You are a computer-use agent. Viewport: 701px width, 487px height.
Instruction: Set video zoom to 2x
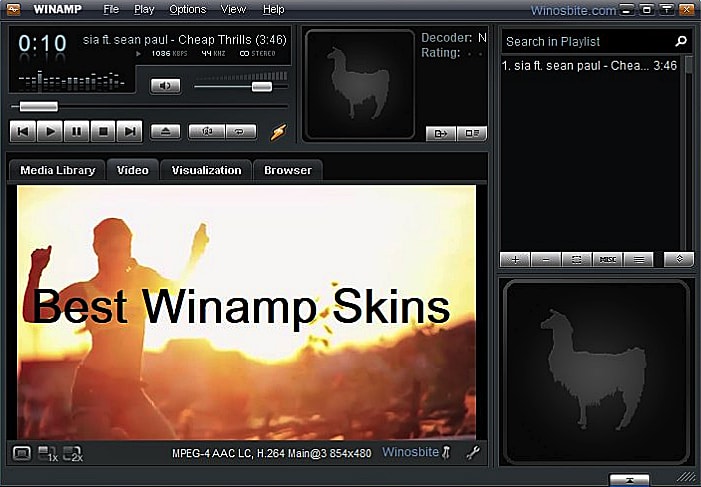(72, 453)
